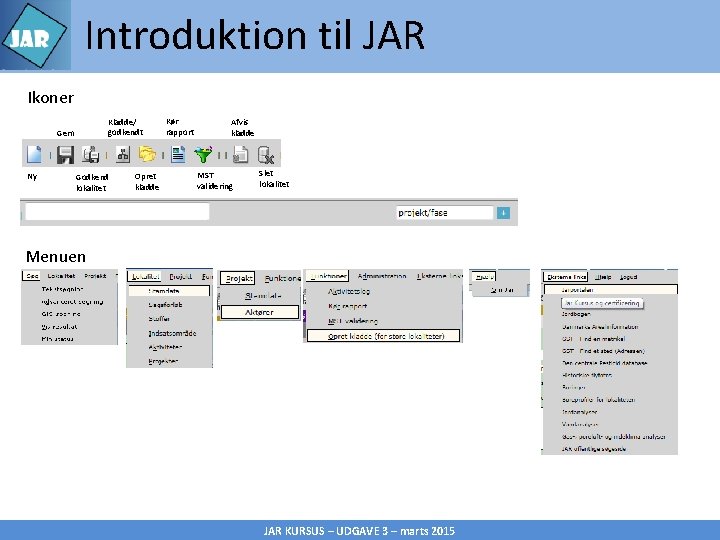This screenshot has height=540, width=720.
Task: Open Hjælp next to Eksterne links
Action: [603, 277]
